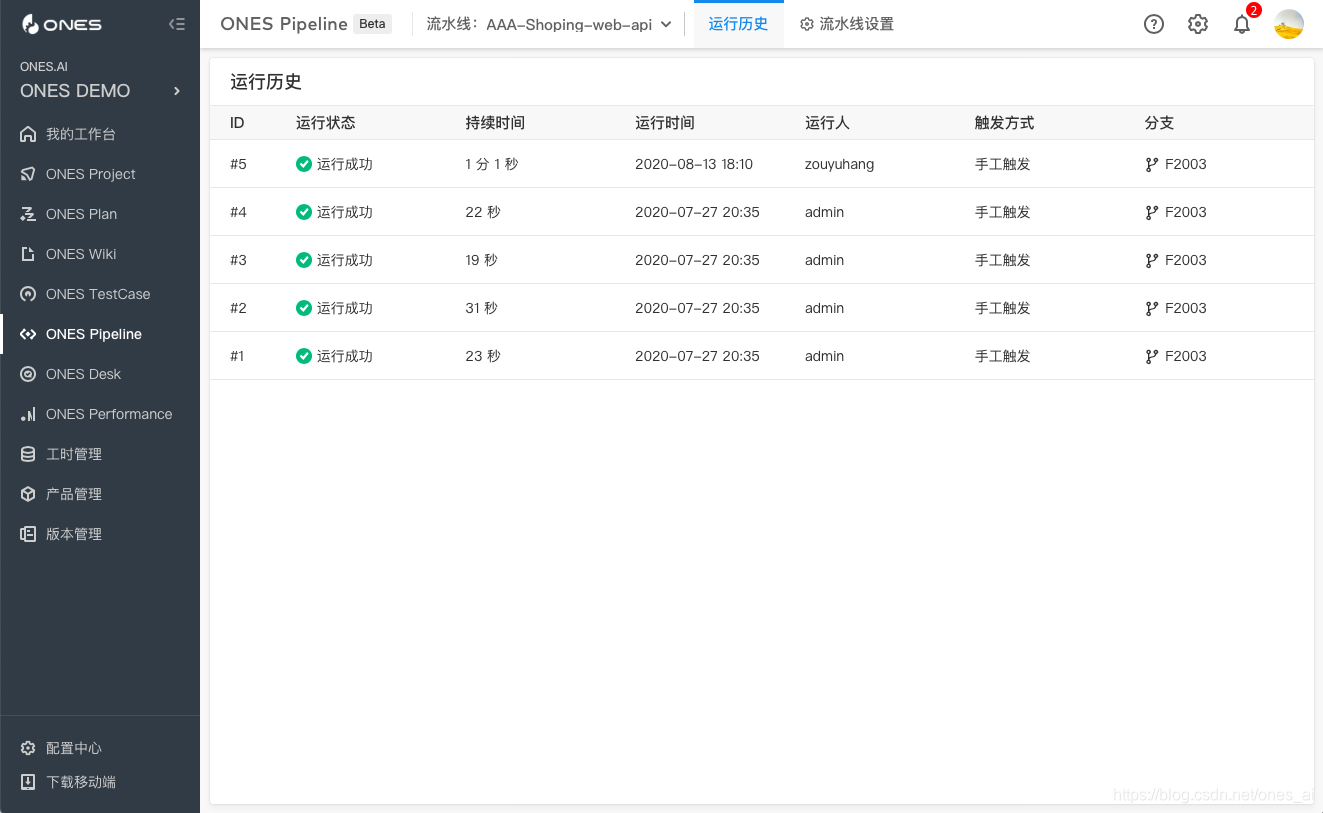Viewport: 1323px width, 813px height.
Task: Click the 触发方式 column header
Action: pos(1004,123)
